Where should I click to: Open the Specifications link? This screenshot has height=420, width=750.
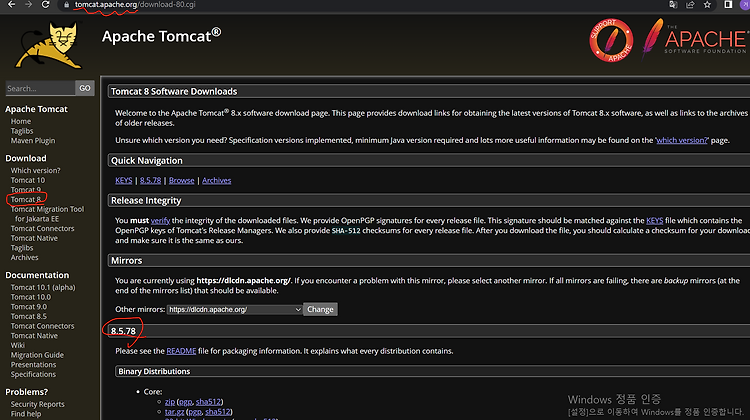click(x=33, y=374)
